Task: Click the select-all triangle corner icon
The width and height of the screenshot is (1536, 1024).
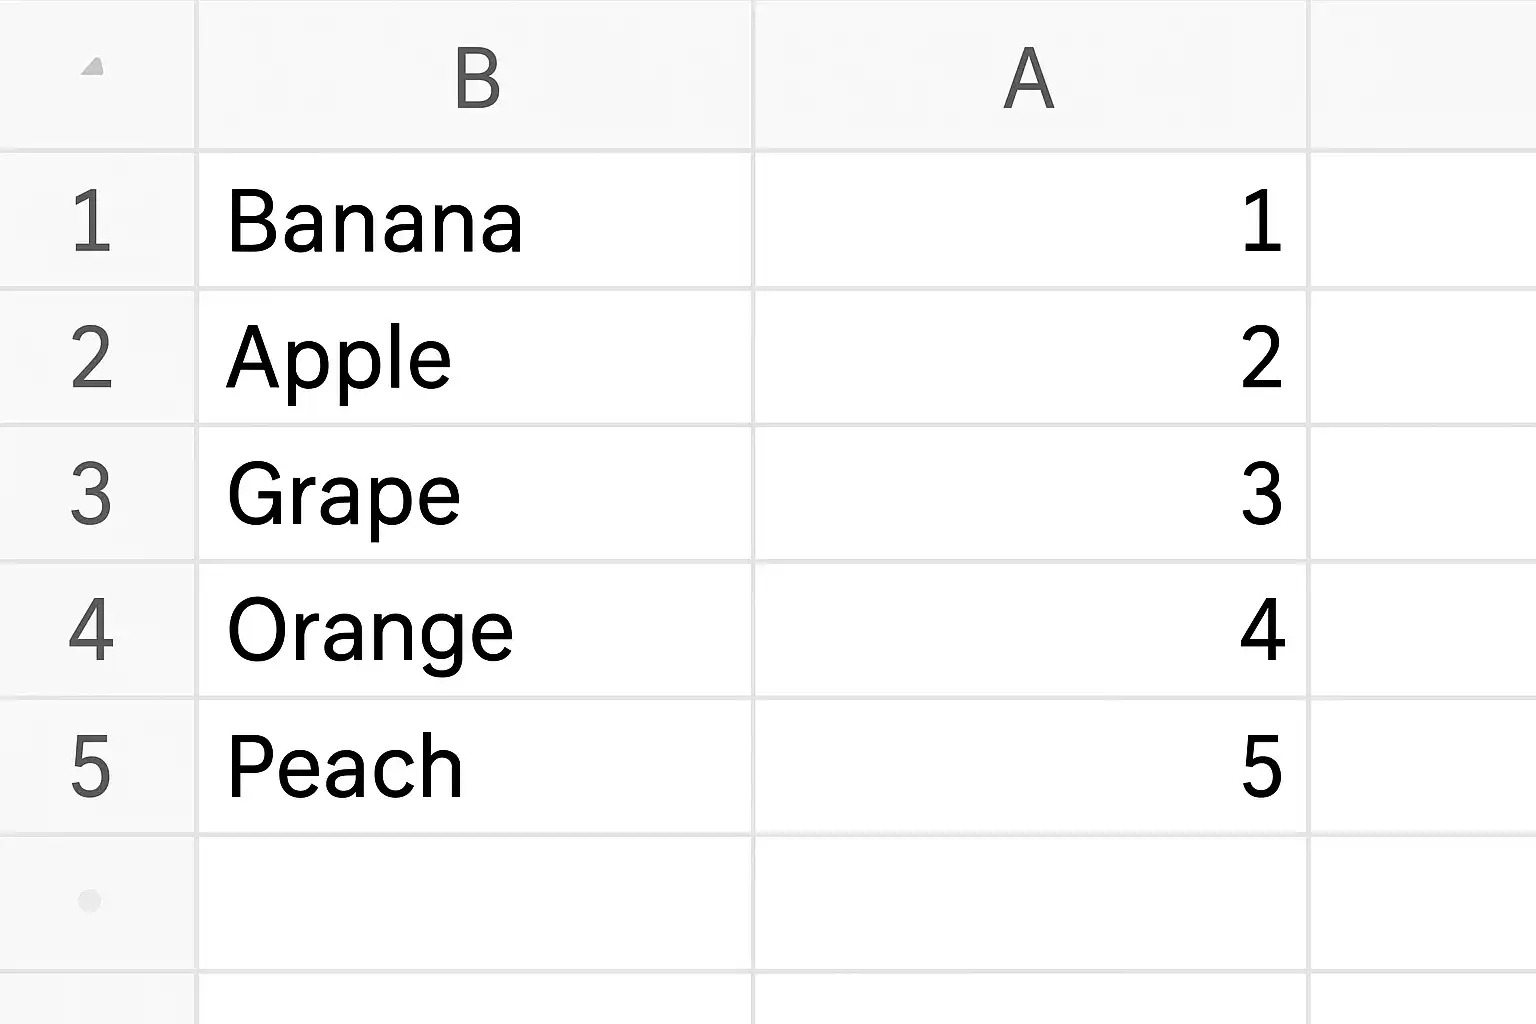Action: [93, 68]
